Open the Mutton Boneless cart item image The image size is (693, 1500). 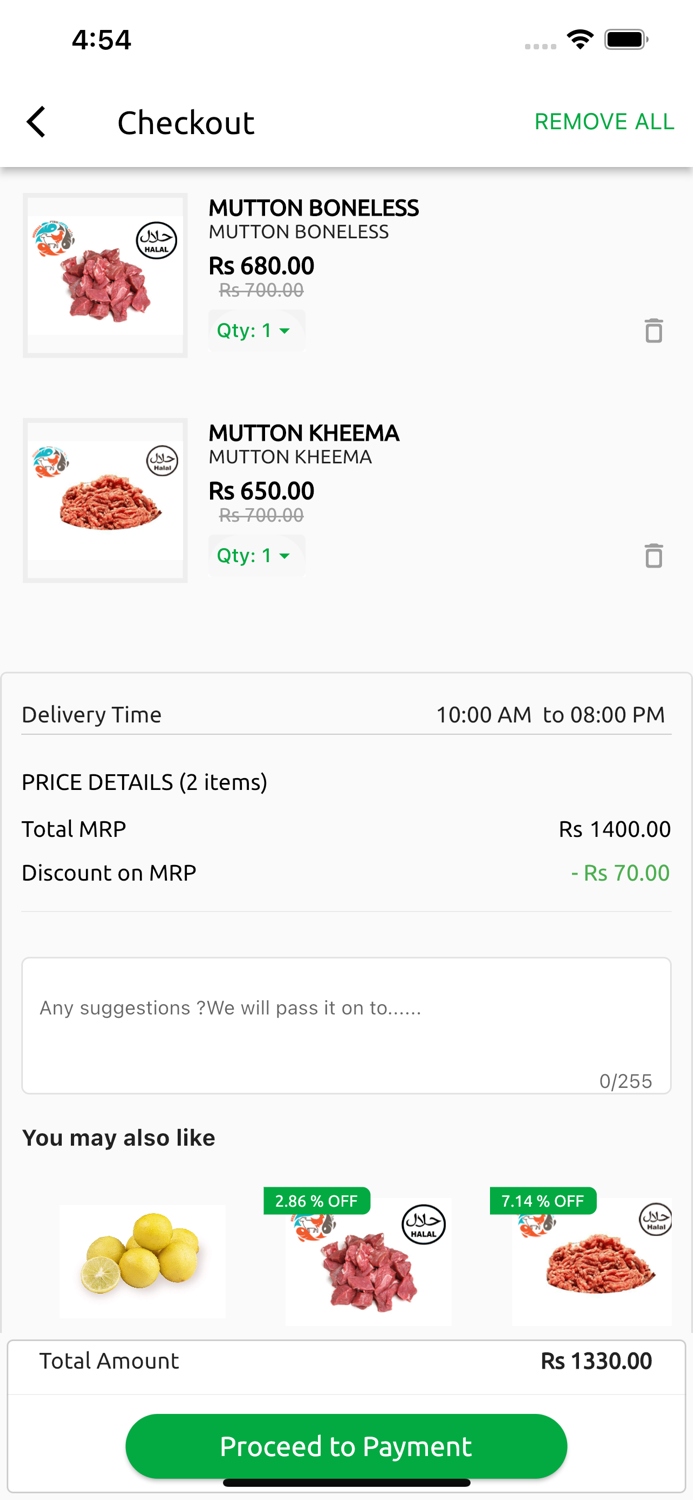pyautogui.click(x=105, y=275)
